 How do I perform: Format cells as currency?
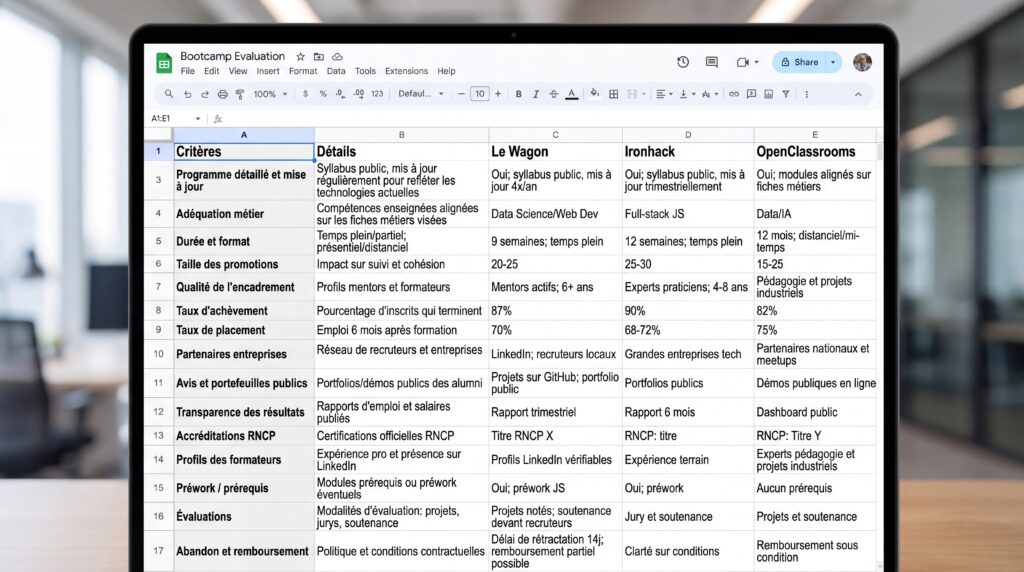tap(306, 94)
